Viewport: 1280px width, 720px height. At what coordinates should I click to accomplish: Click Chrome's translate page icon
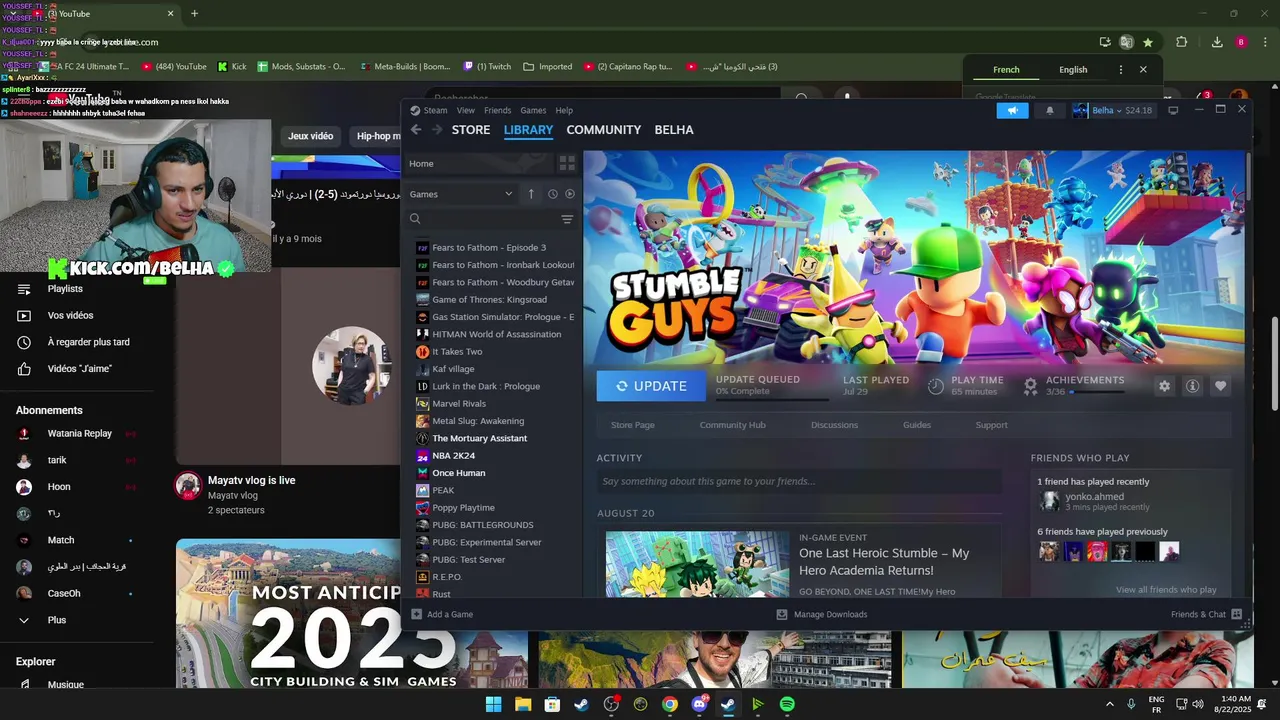pos(1126,42)
